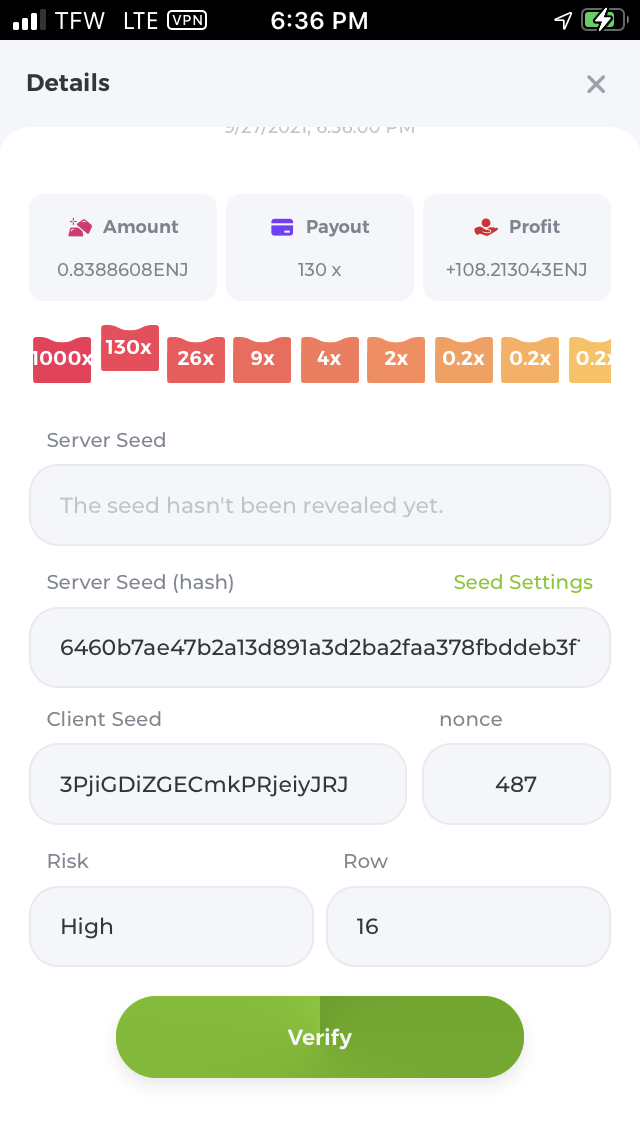Image resolution: width=640 pixels, height=1136 pixels.
Task: Select the 1000x multiplier bucket
Action: 62,359
